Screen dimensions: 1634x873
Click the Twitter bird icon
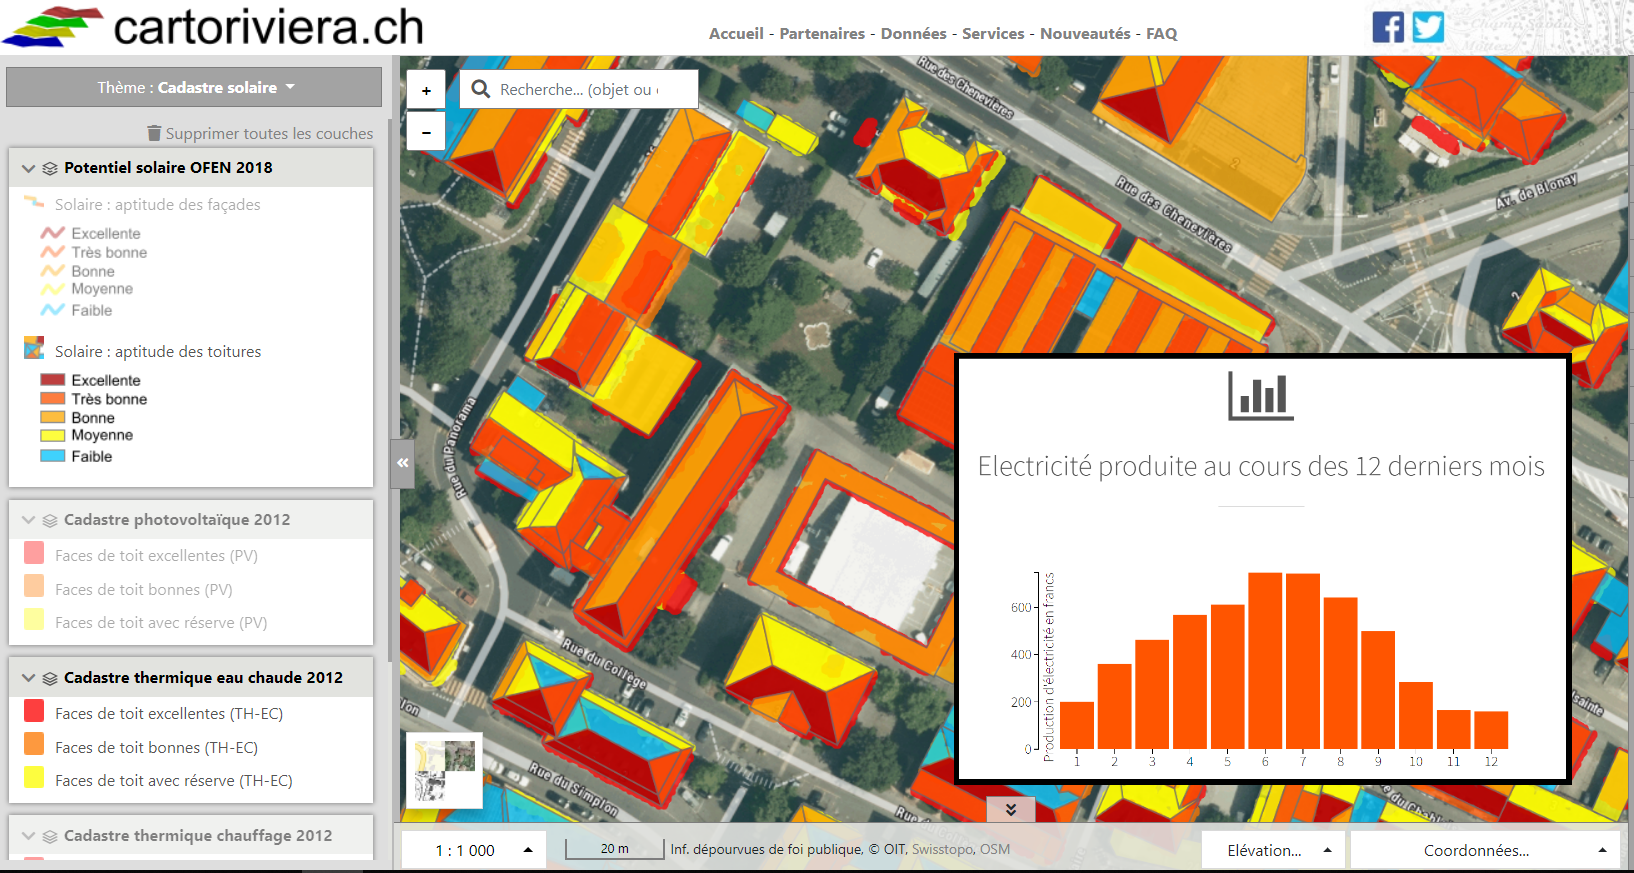[x=1428, y=27]
